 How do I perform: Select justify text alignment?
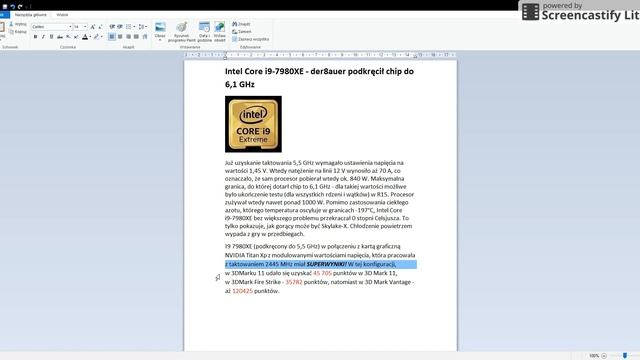pyautogui.click(x=136, y=37)
